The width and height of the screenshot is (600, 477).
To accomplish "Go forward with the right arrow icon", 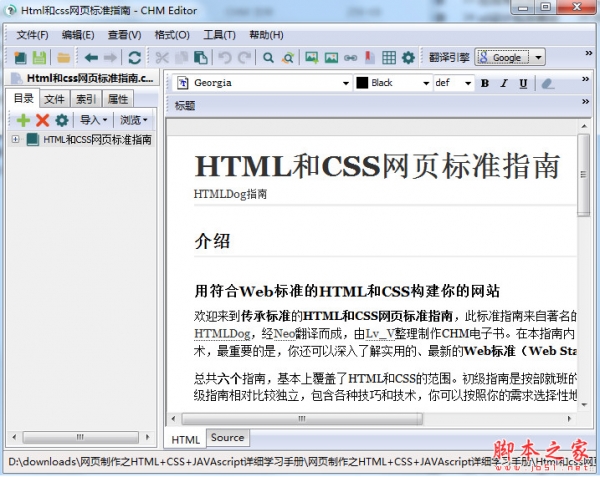I will pos(111,58).
